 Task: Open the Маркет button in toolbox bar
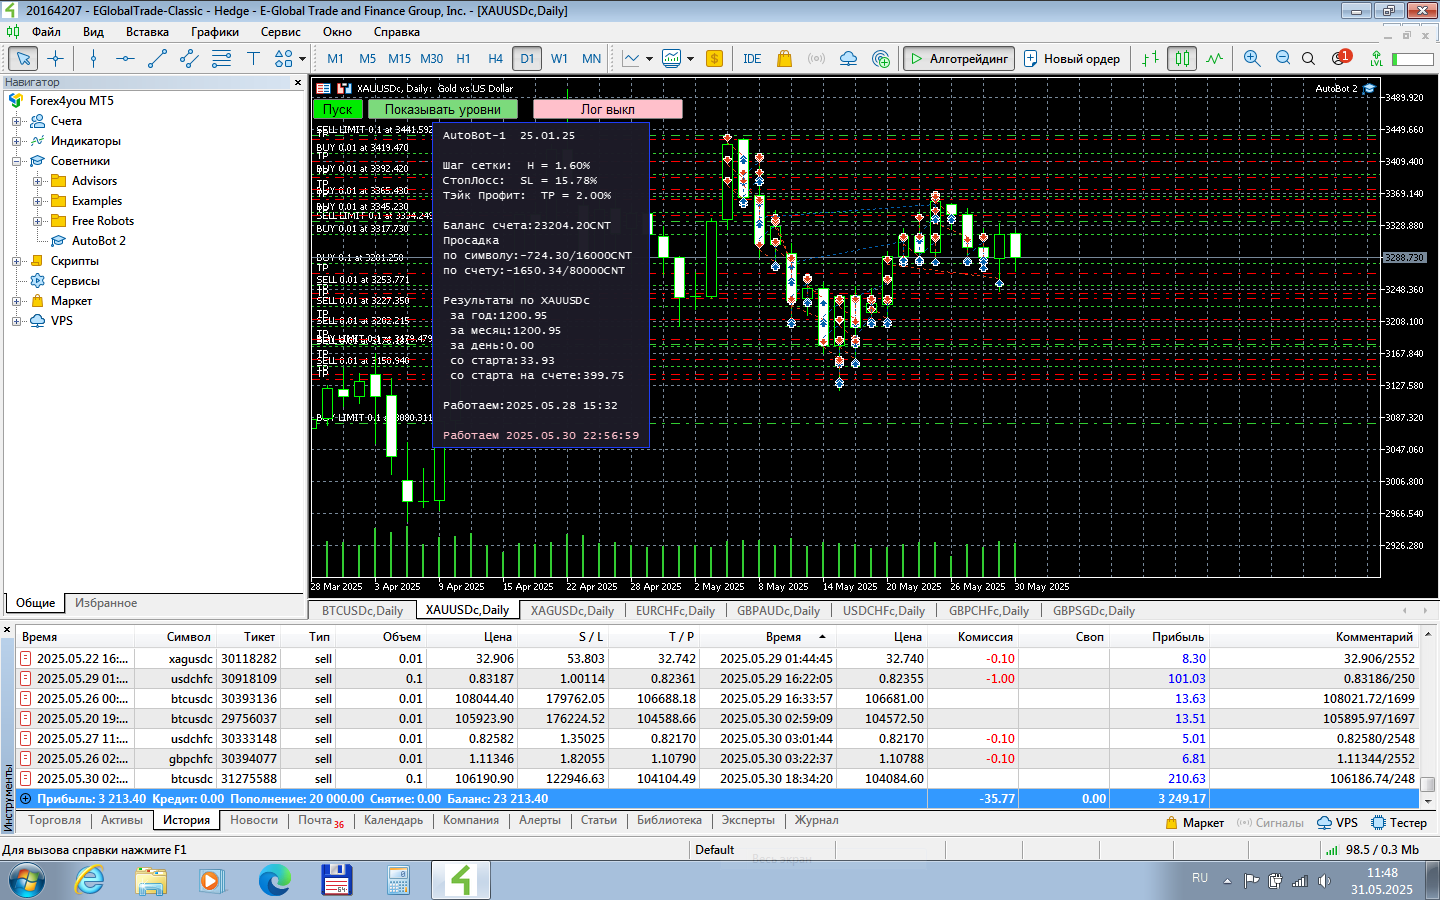[x=1194, y=823]
